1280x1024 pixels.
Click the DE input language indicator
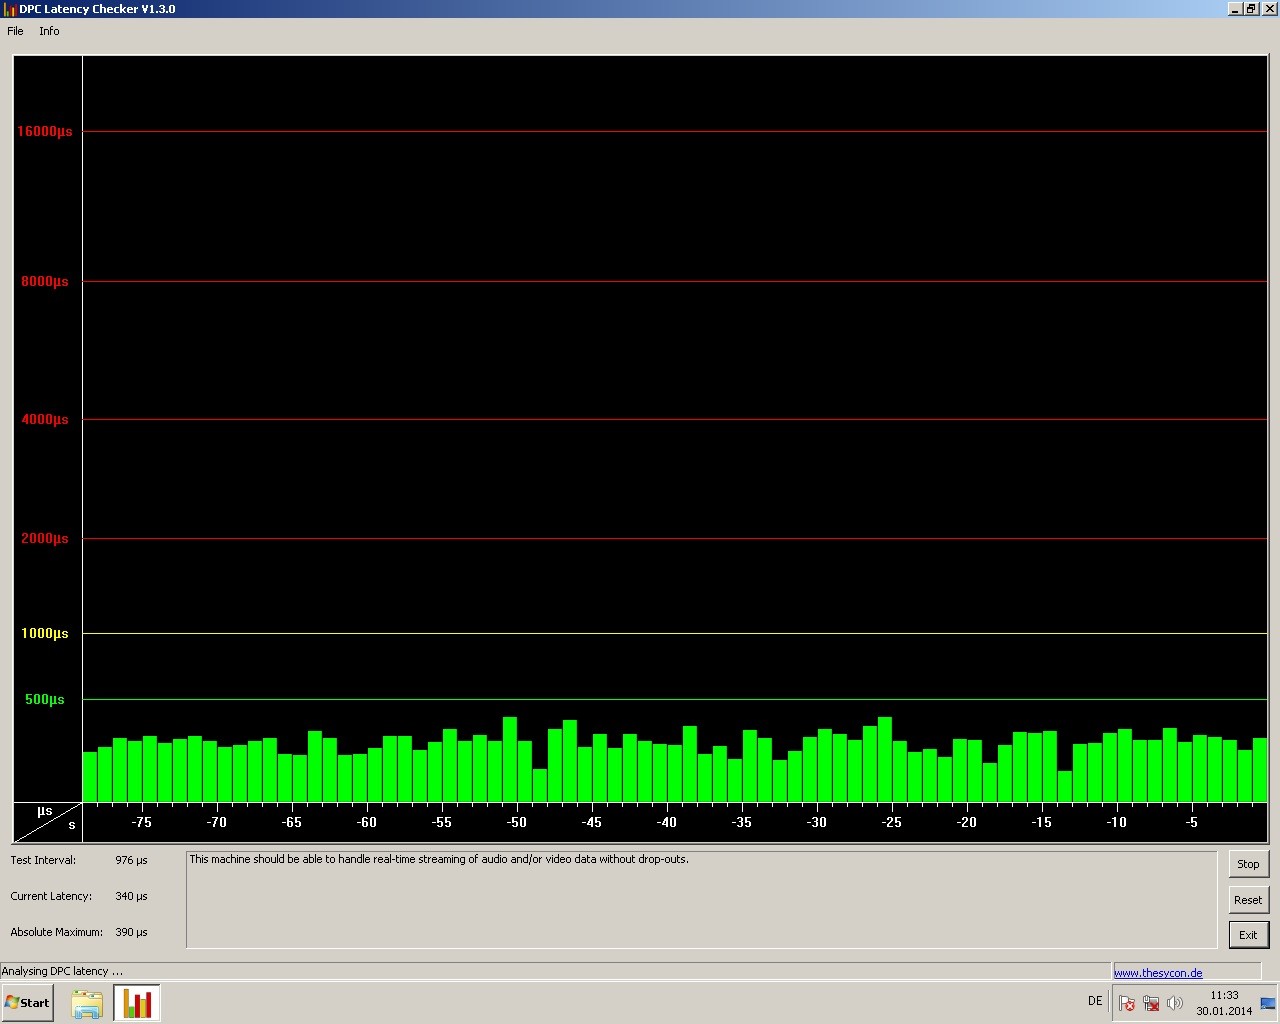coord(1095,1001)
